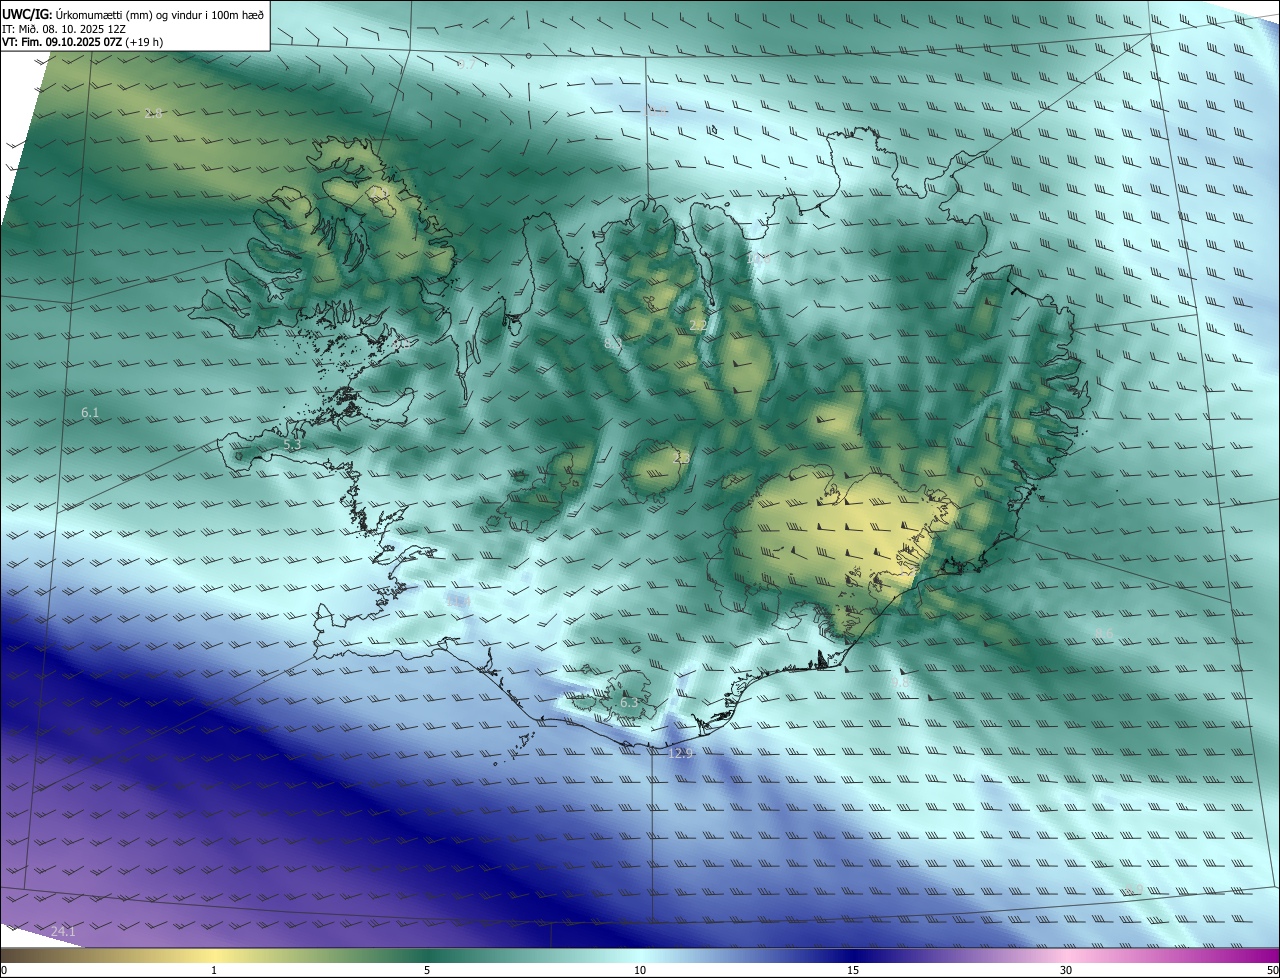Click the 6.3 value label
This screenshot has width=1280, height=978.
point(629,703)
